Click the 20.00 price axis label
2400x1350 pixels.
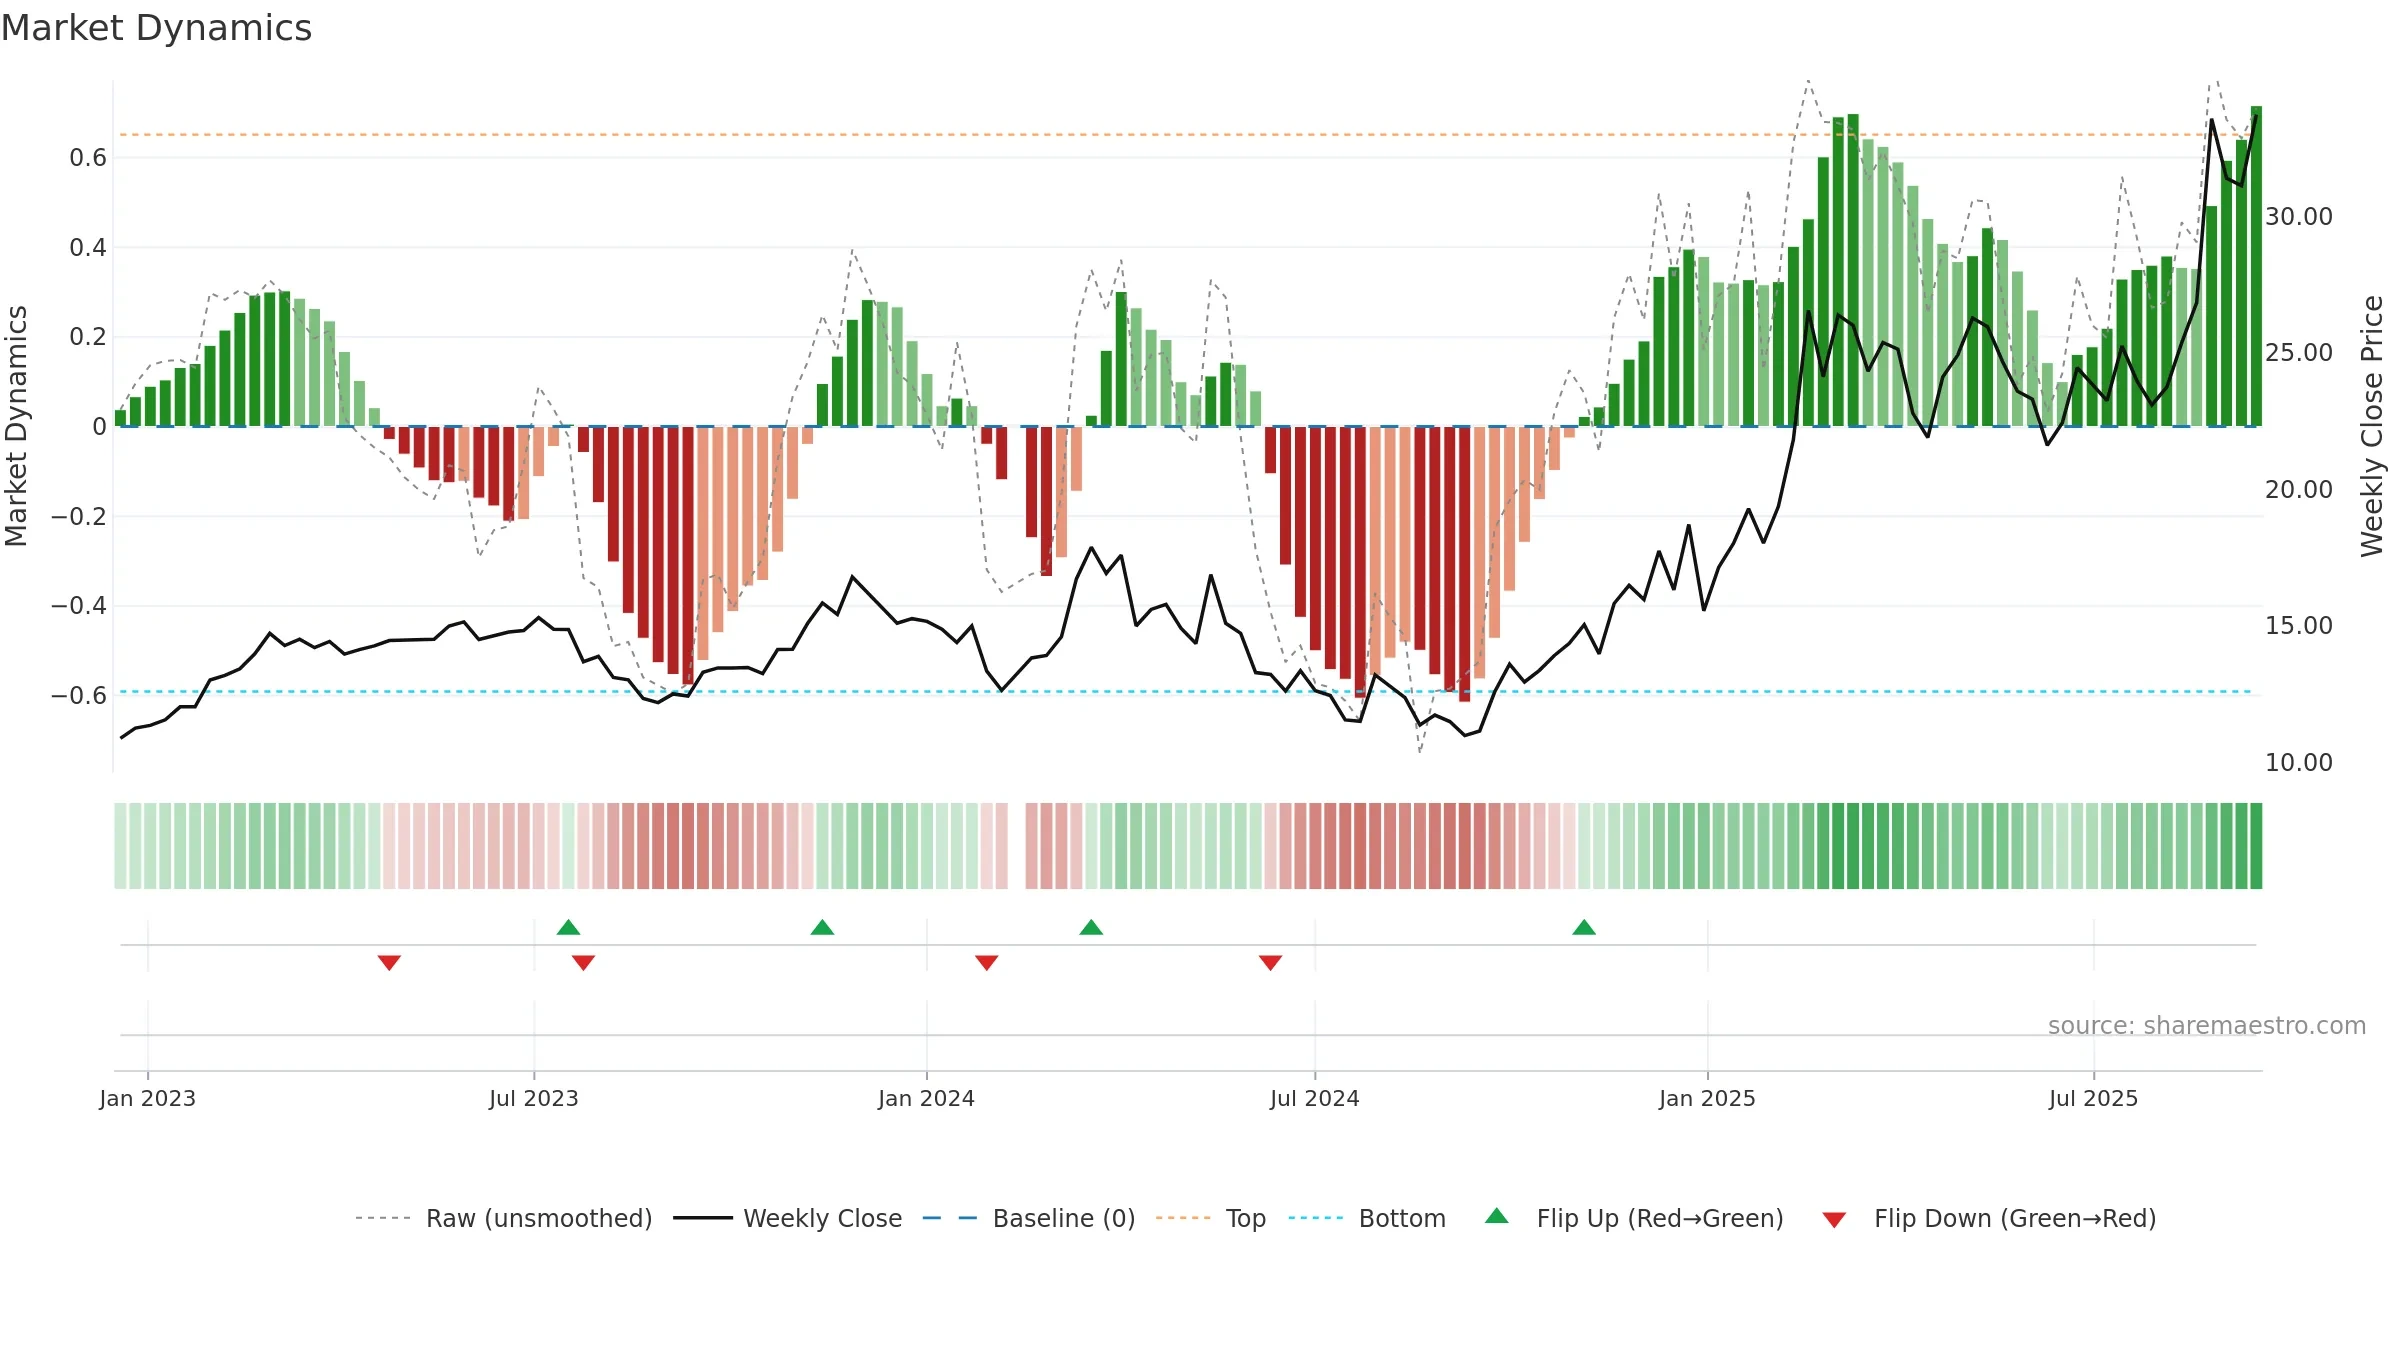[x=2299, y=490]
